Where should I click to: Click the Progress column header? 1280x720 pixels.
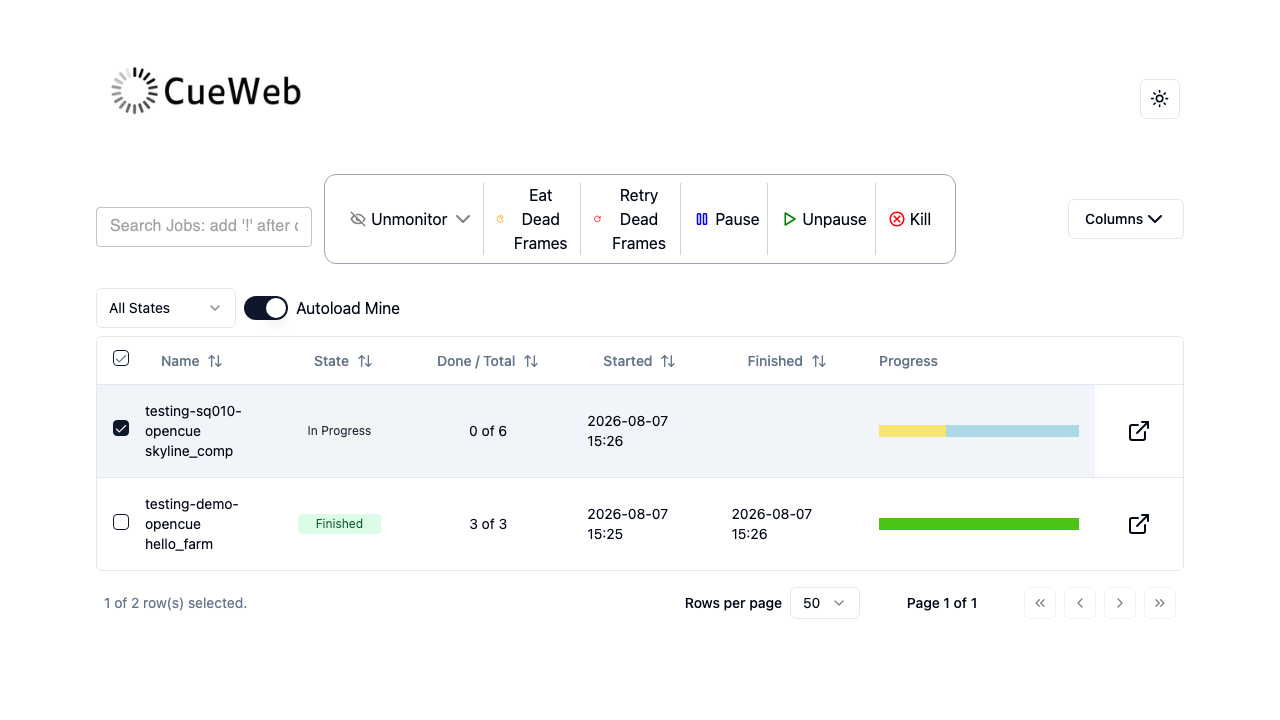tap(908, 361)
